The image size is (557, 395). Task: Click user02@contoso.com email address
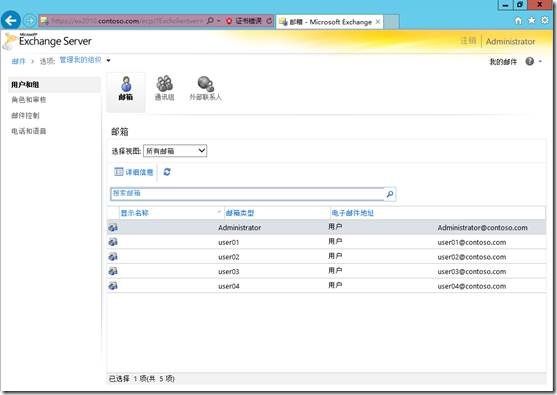(x=472, y=257)
